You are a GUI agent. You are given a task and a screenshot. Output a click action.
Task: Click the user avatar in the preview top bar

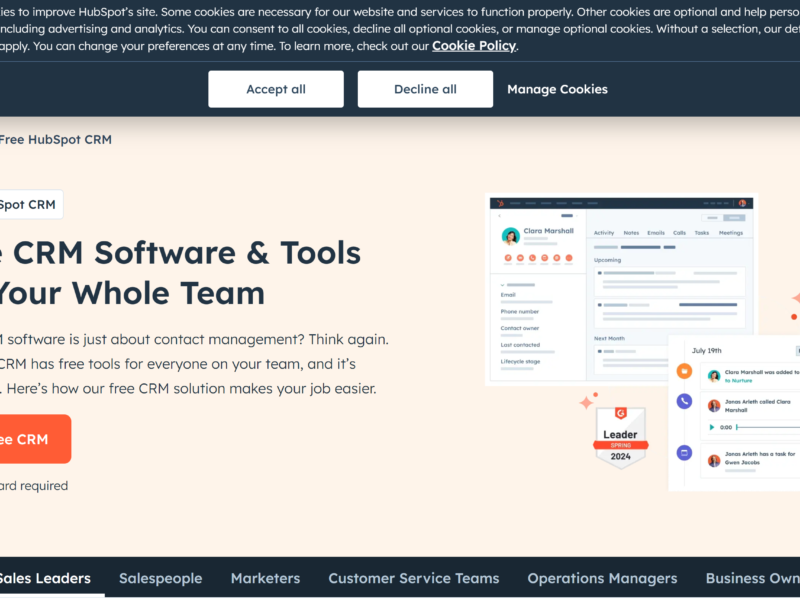(742, 203)
